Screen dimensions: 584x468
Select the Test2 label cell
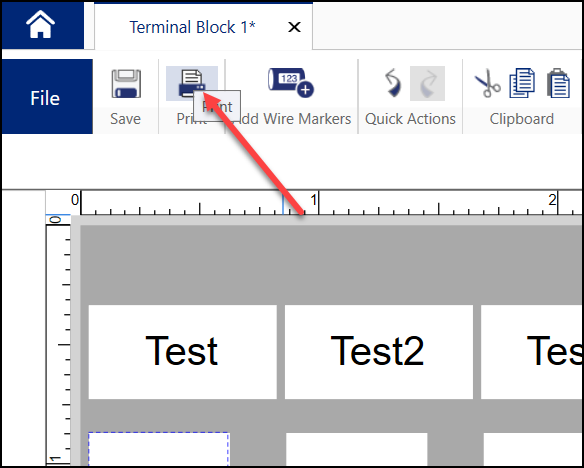[x=379, y=352]
